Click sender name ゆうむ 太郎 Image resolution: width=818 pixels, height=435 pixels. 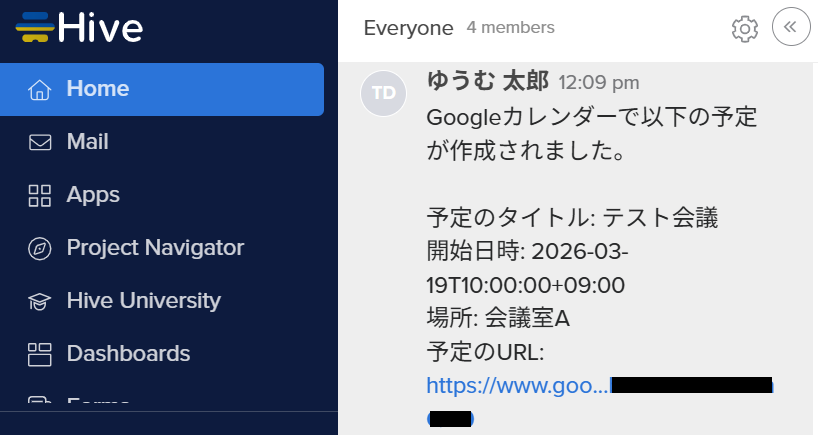tap(488, 81)
